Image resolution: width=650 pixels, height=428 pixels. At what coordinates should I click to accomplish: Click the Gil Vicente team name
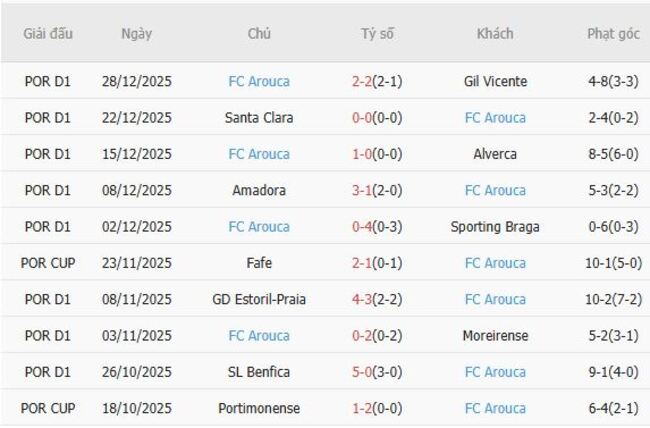[x=495, y=81]
